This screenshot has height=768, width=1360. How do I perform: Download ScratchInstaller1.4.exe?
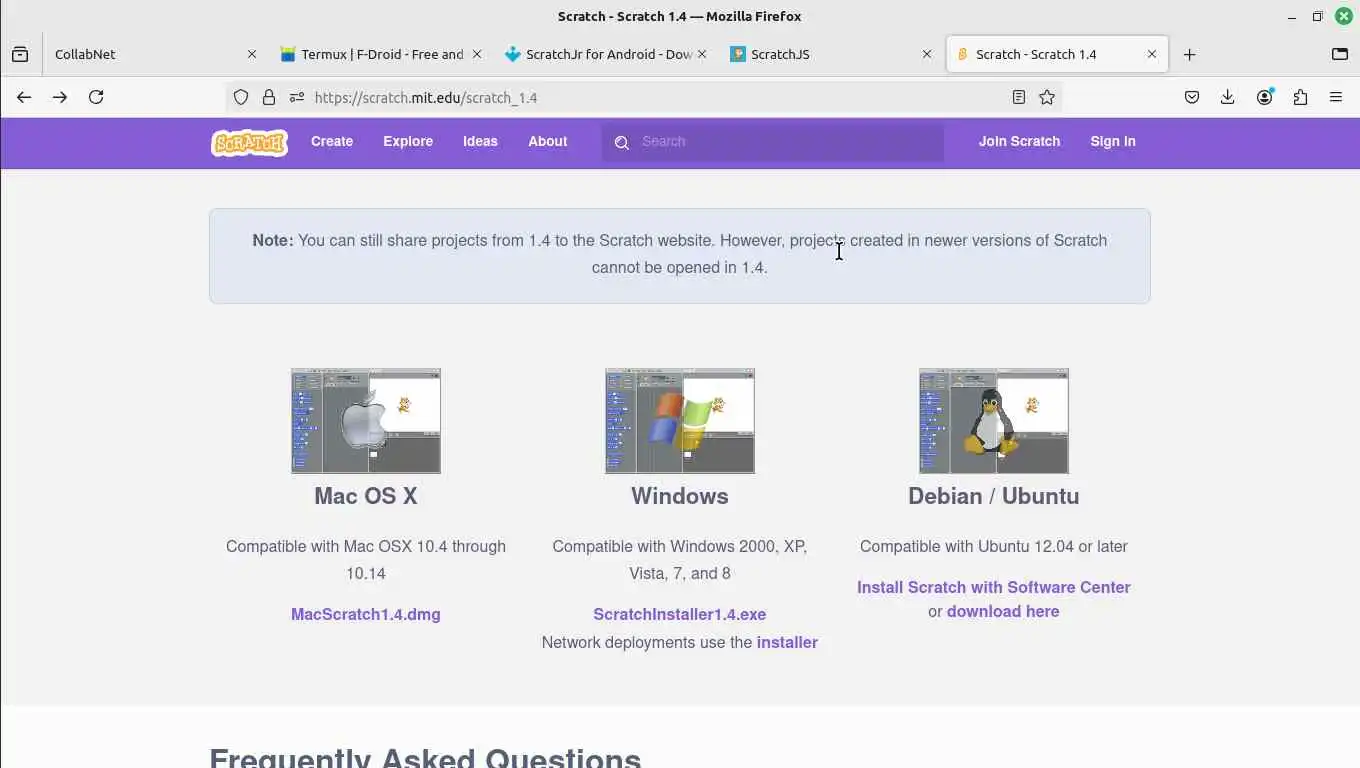(x=680, y=615)
